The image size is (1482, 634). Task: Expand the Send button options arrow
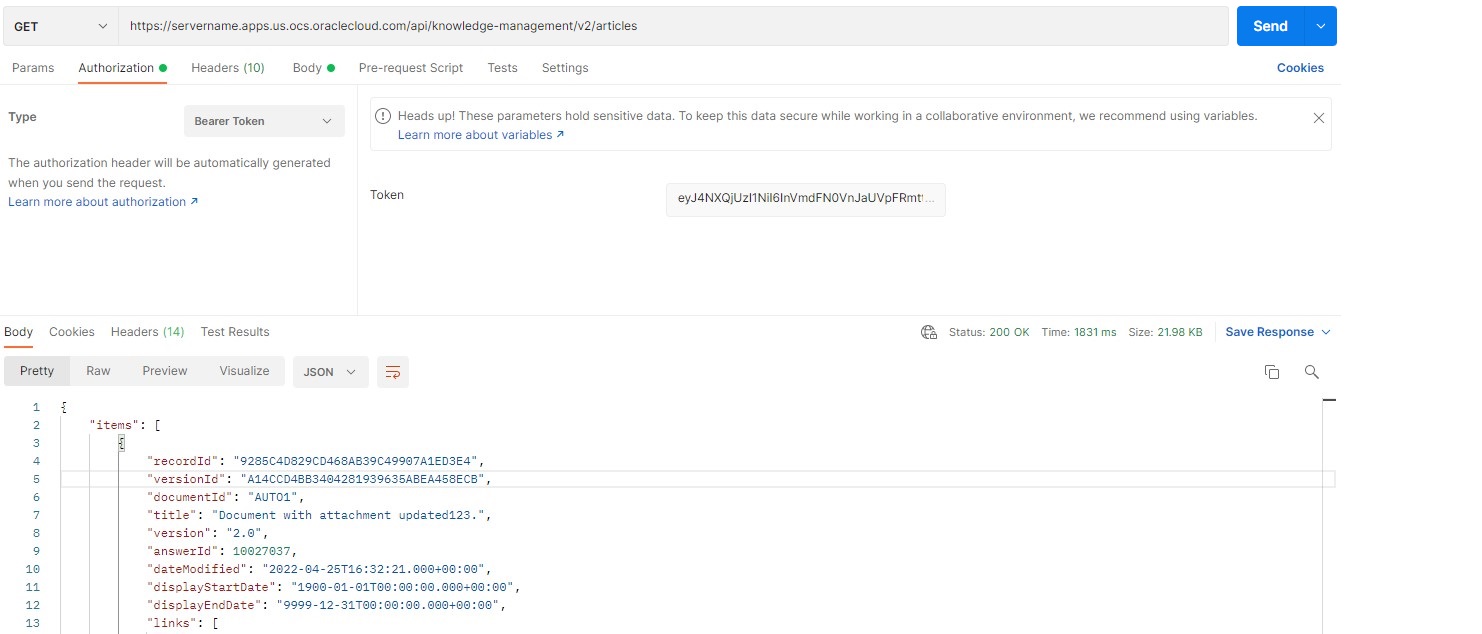click(1322, 25)
